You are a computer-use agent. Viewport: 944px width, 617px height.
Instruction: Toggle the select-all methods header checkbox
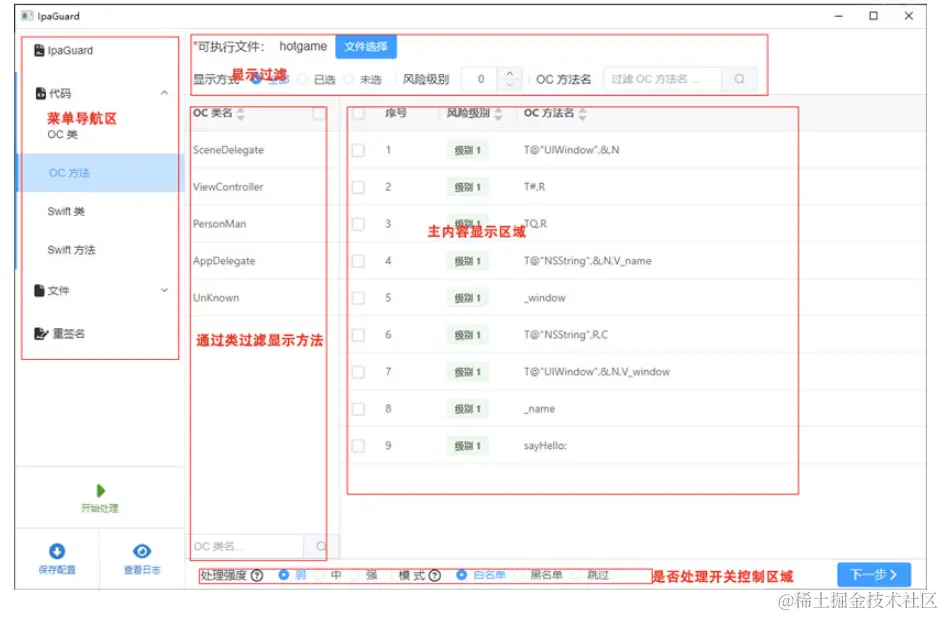(358, 113)
